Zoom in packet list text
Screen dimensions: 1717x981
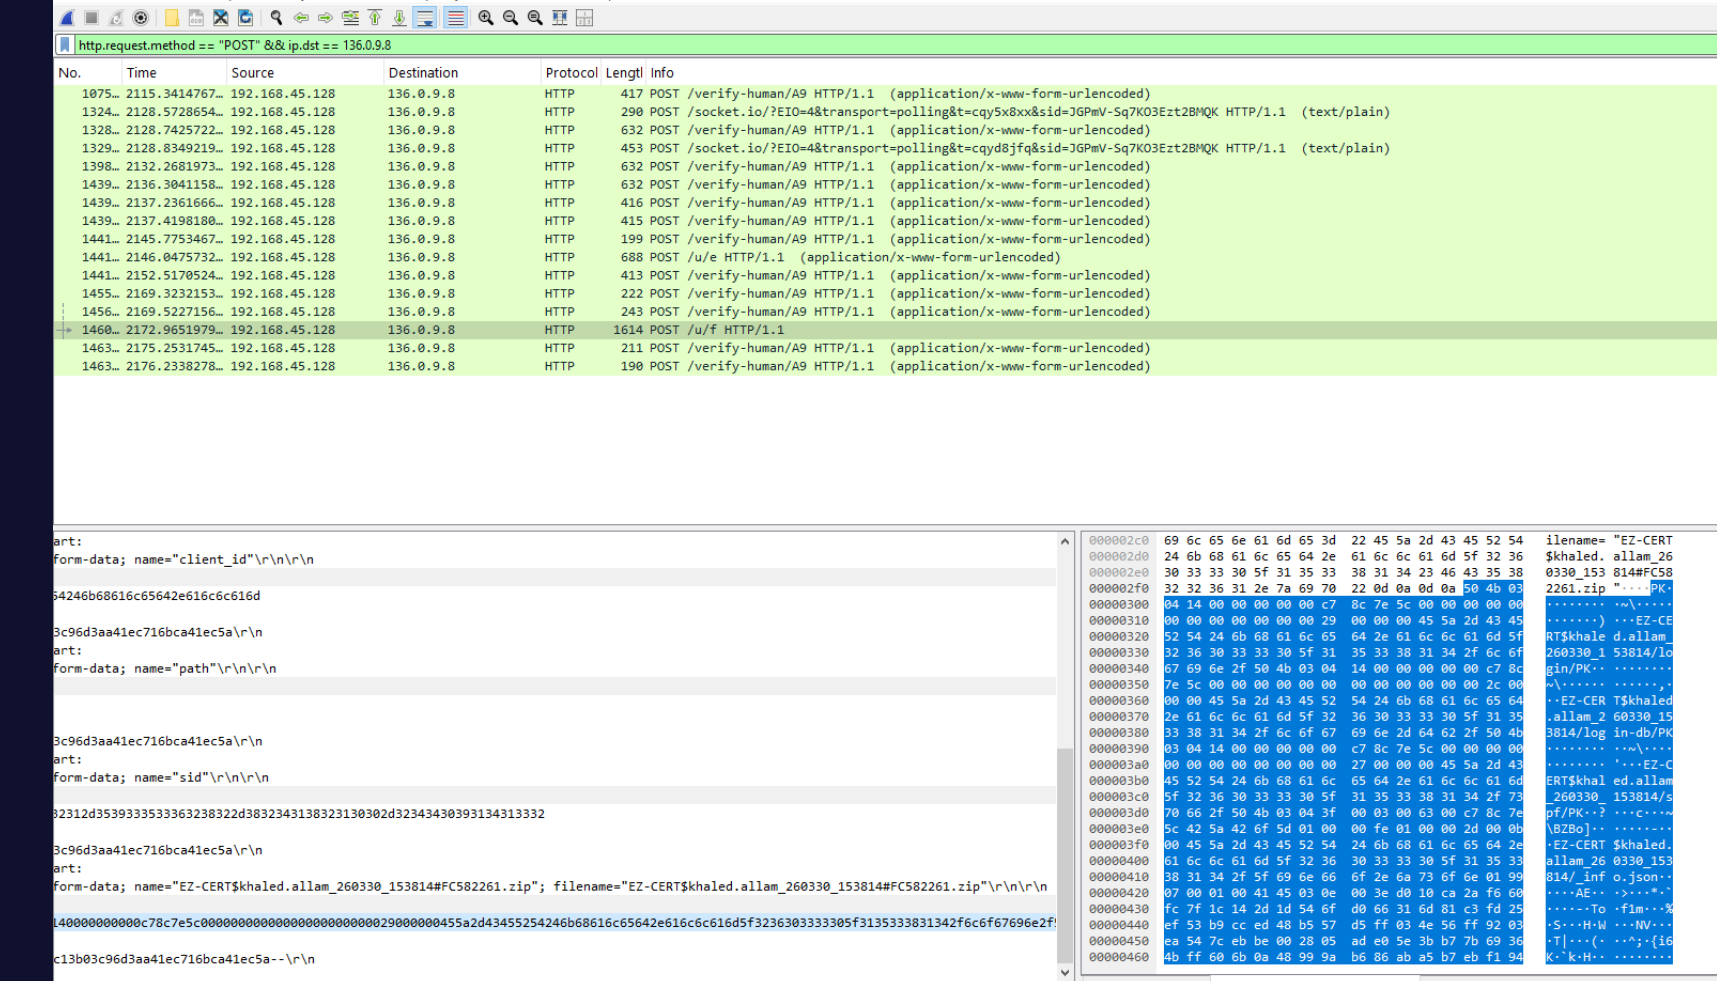point(486,17)
